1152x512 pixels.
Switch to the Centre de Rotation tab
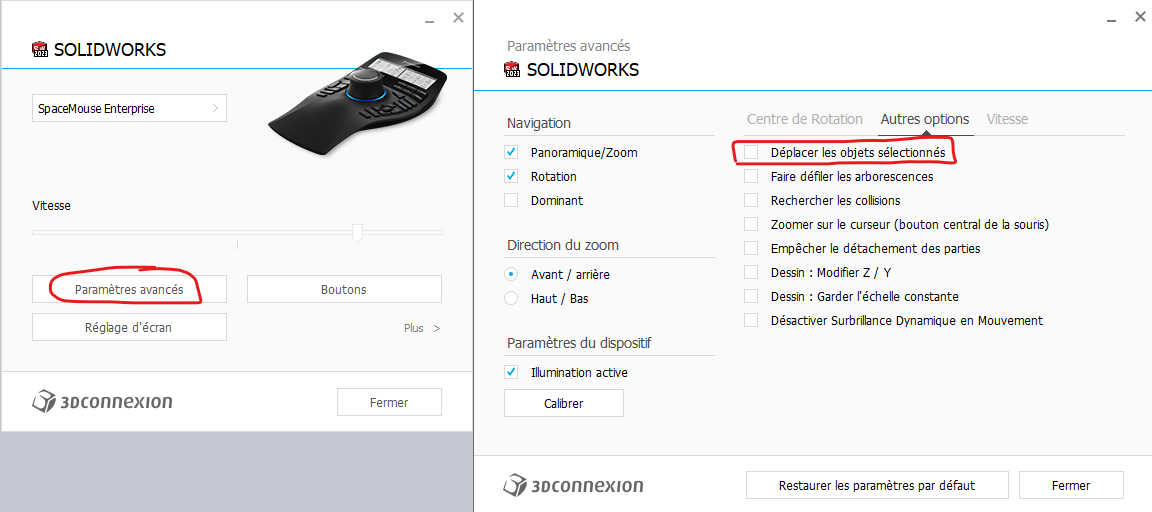coord(804,119)
